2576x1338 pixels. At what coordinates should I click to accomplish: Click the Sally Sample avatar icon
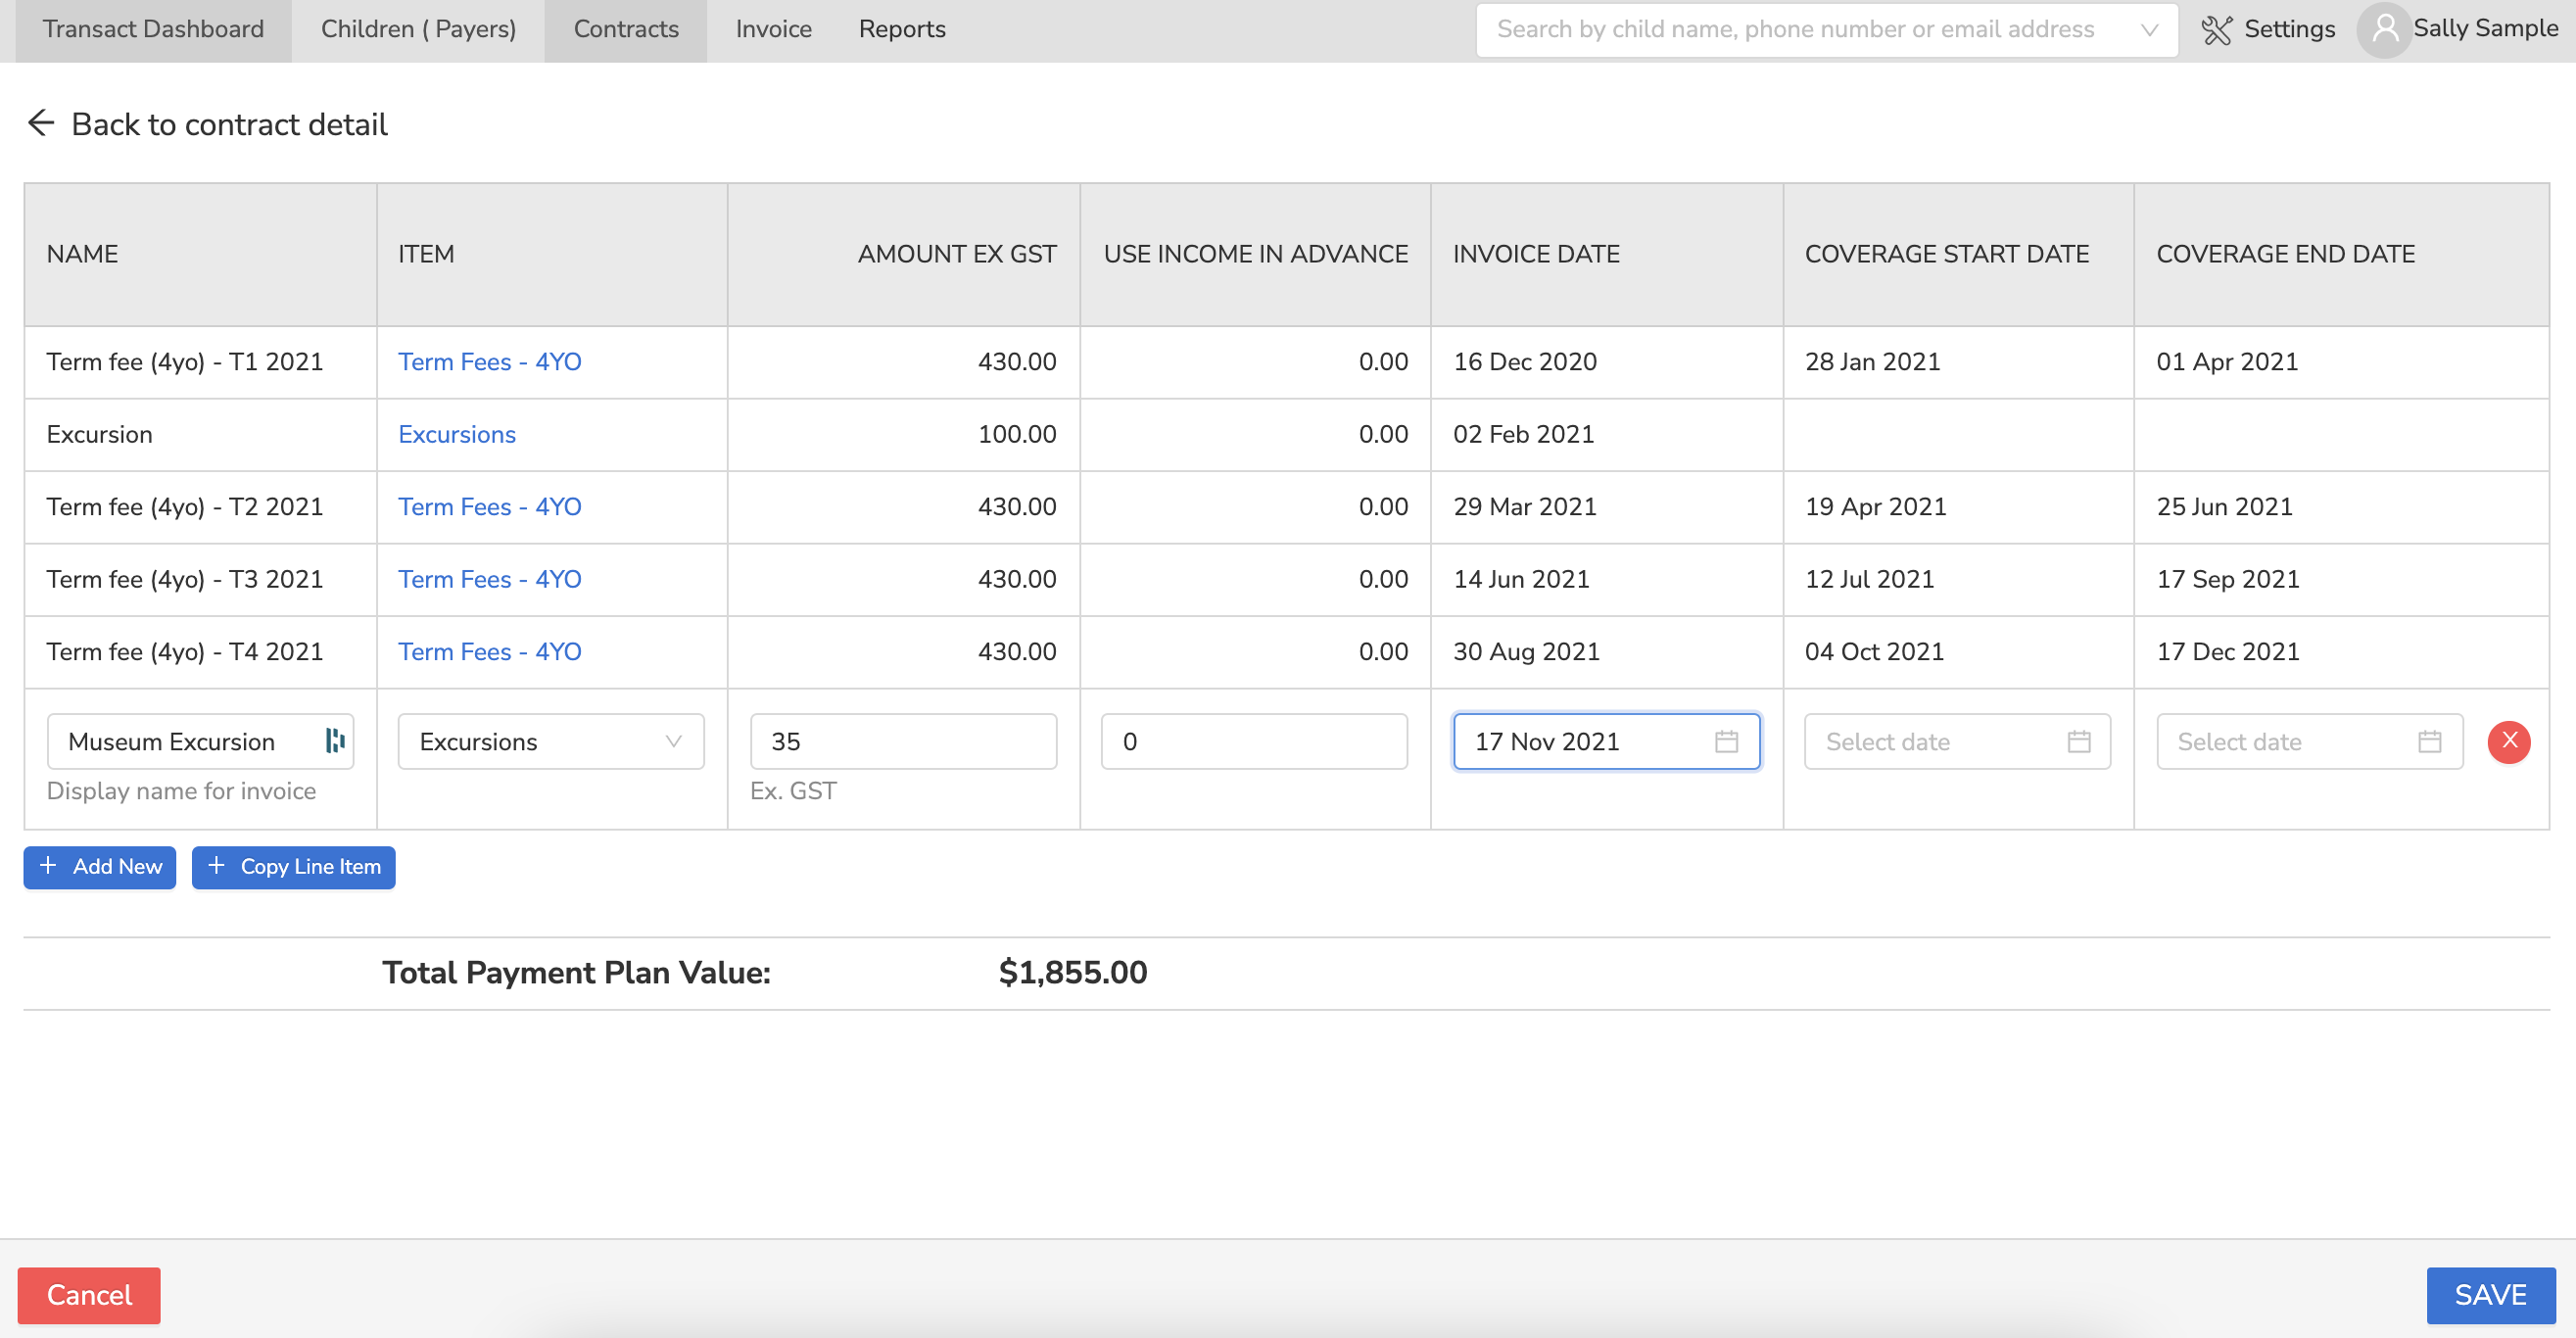(2384, 30)
